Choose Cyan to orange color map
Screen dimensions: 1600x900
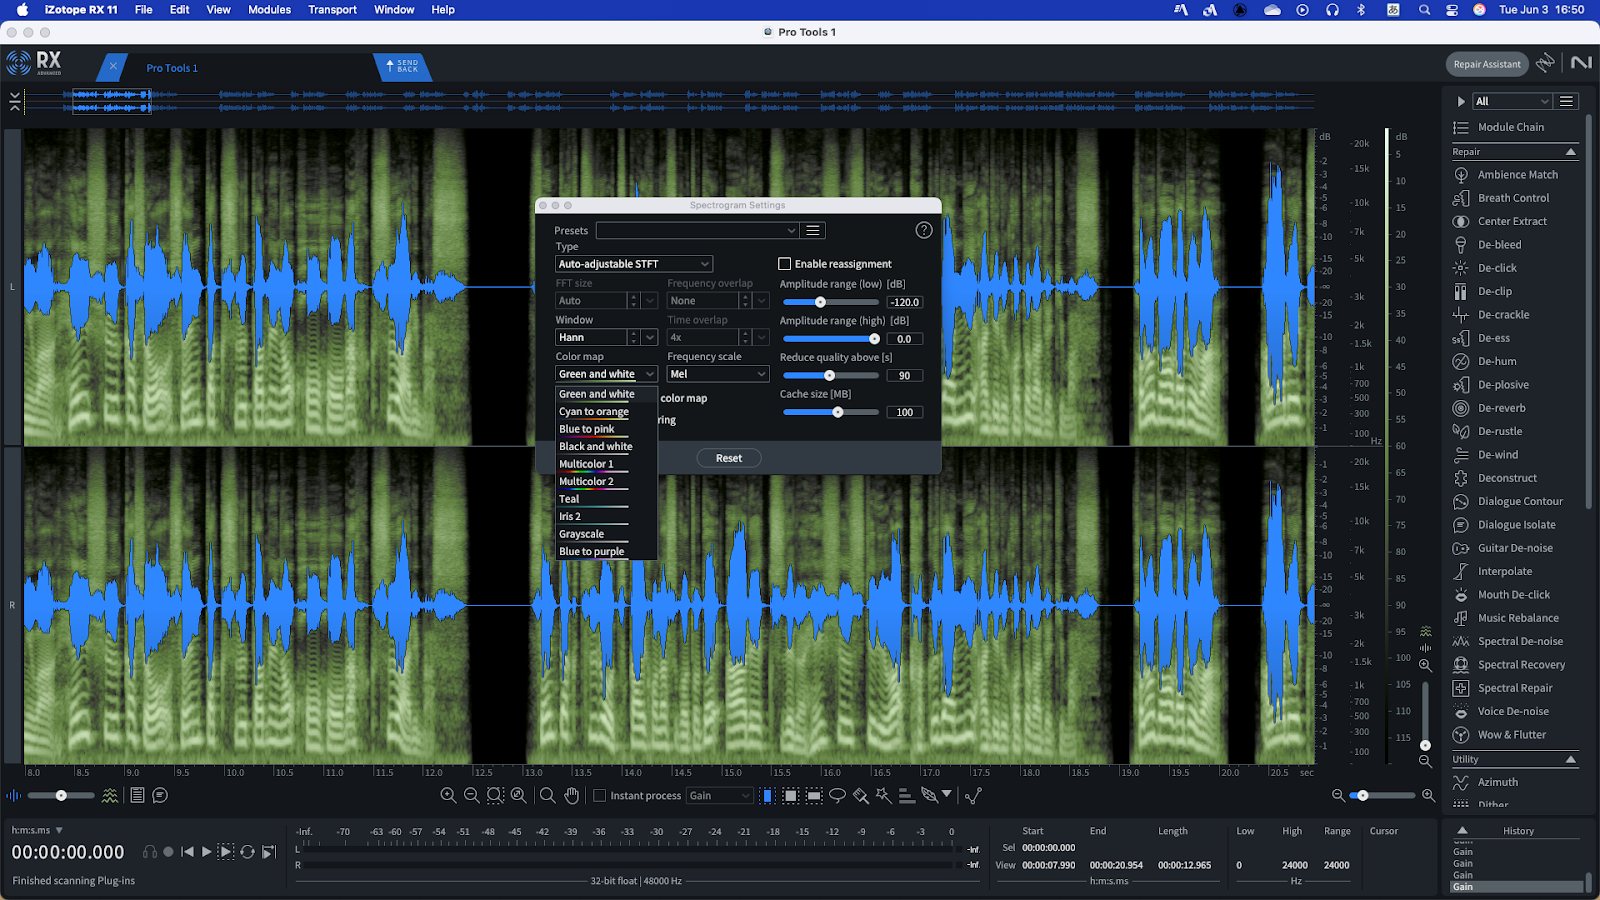594,412
